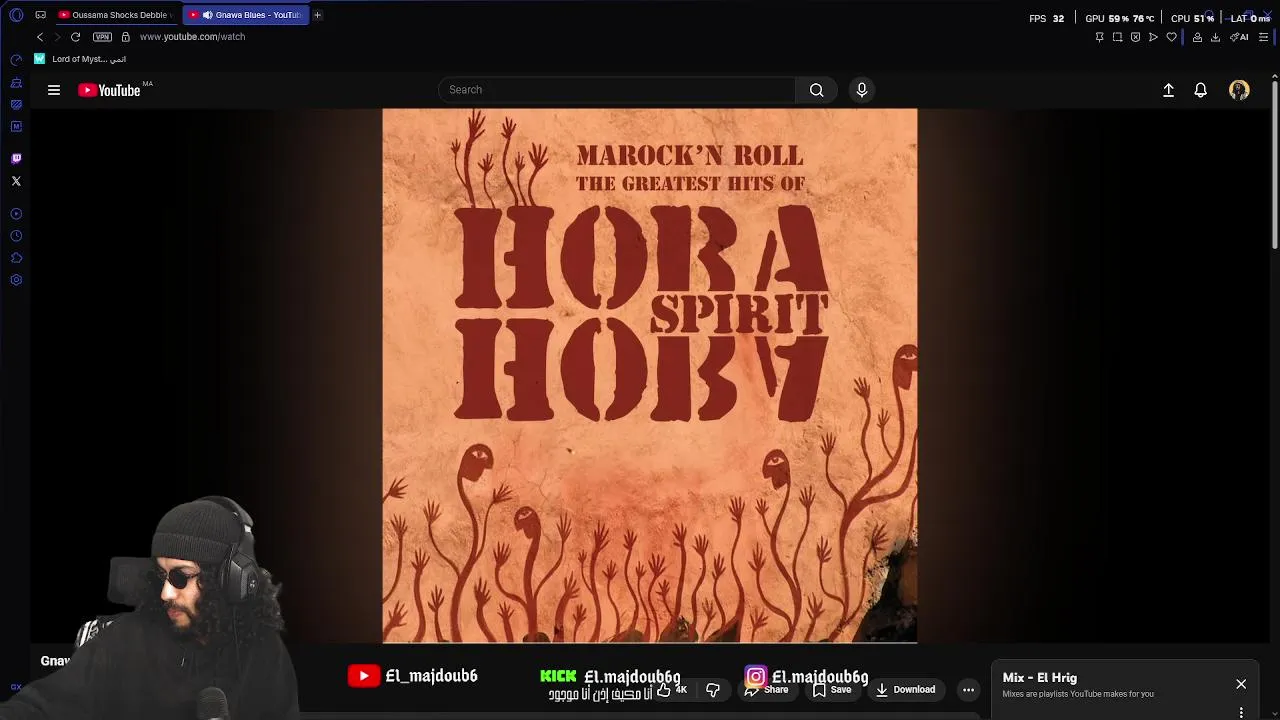
Task: Open a new tab with plus button
Action: tap(317, 15)
